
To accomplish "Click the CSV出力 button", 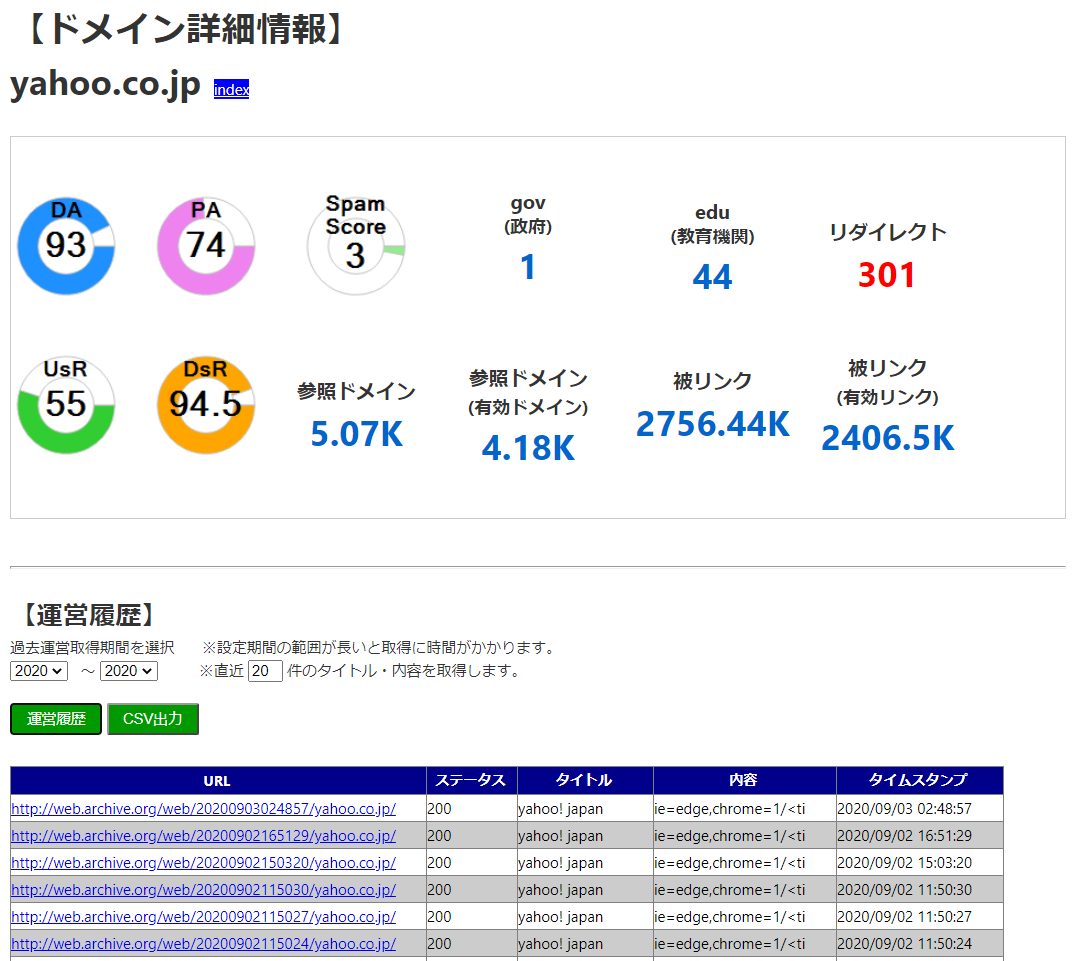I will [x=153, y=719].
